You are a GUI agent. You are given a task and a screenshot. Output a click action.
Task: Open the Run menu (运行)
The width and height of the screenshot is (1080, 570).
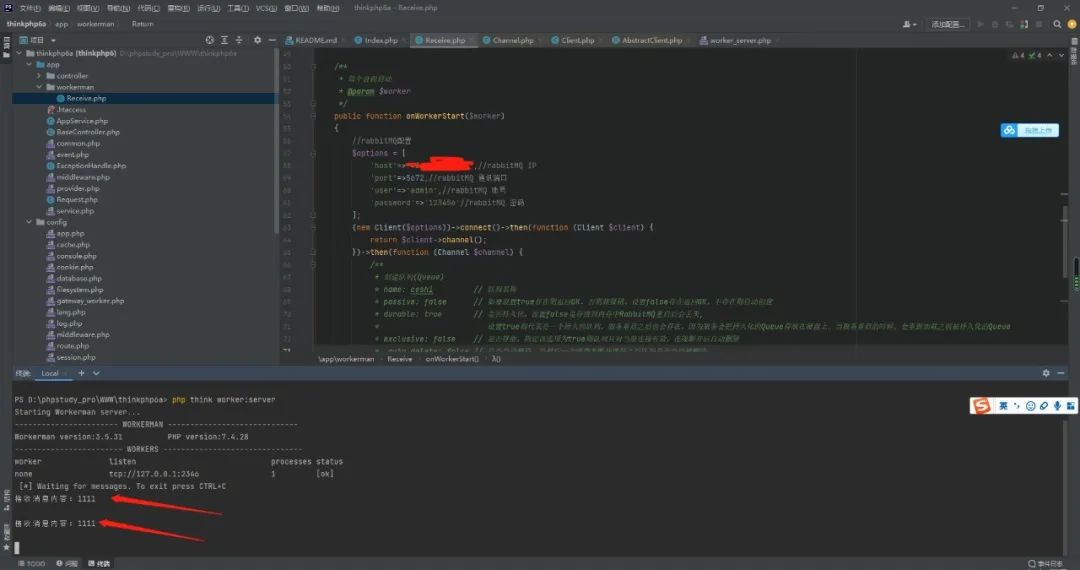(x=209, y=8)
